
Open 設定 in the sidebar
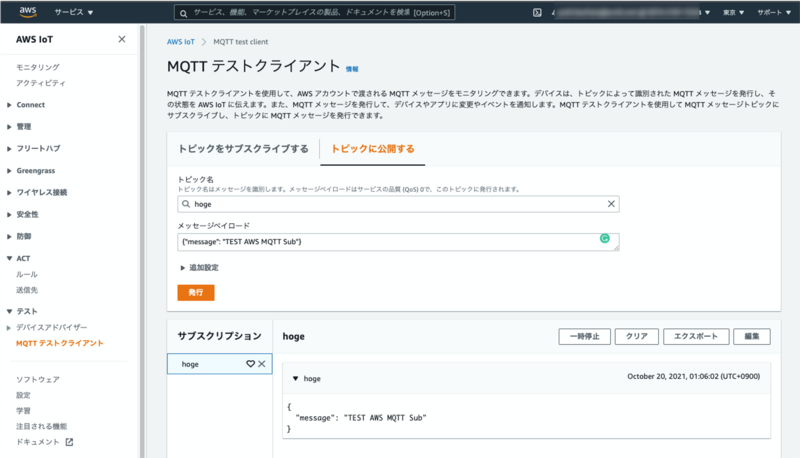tap(23, 395)
